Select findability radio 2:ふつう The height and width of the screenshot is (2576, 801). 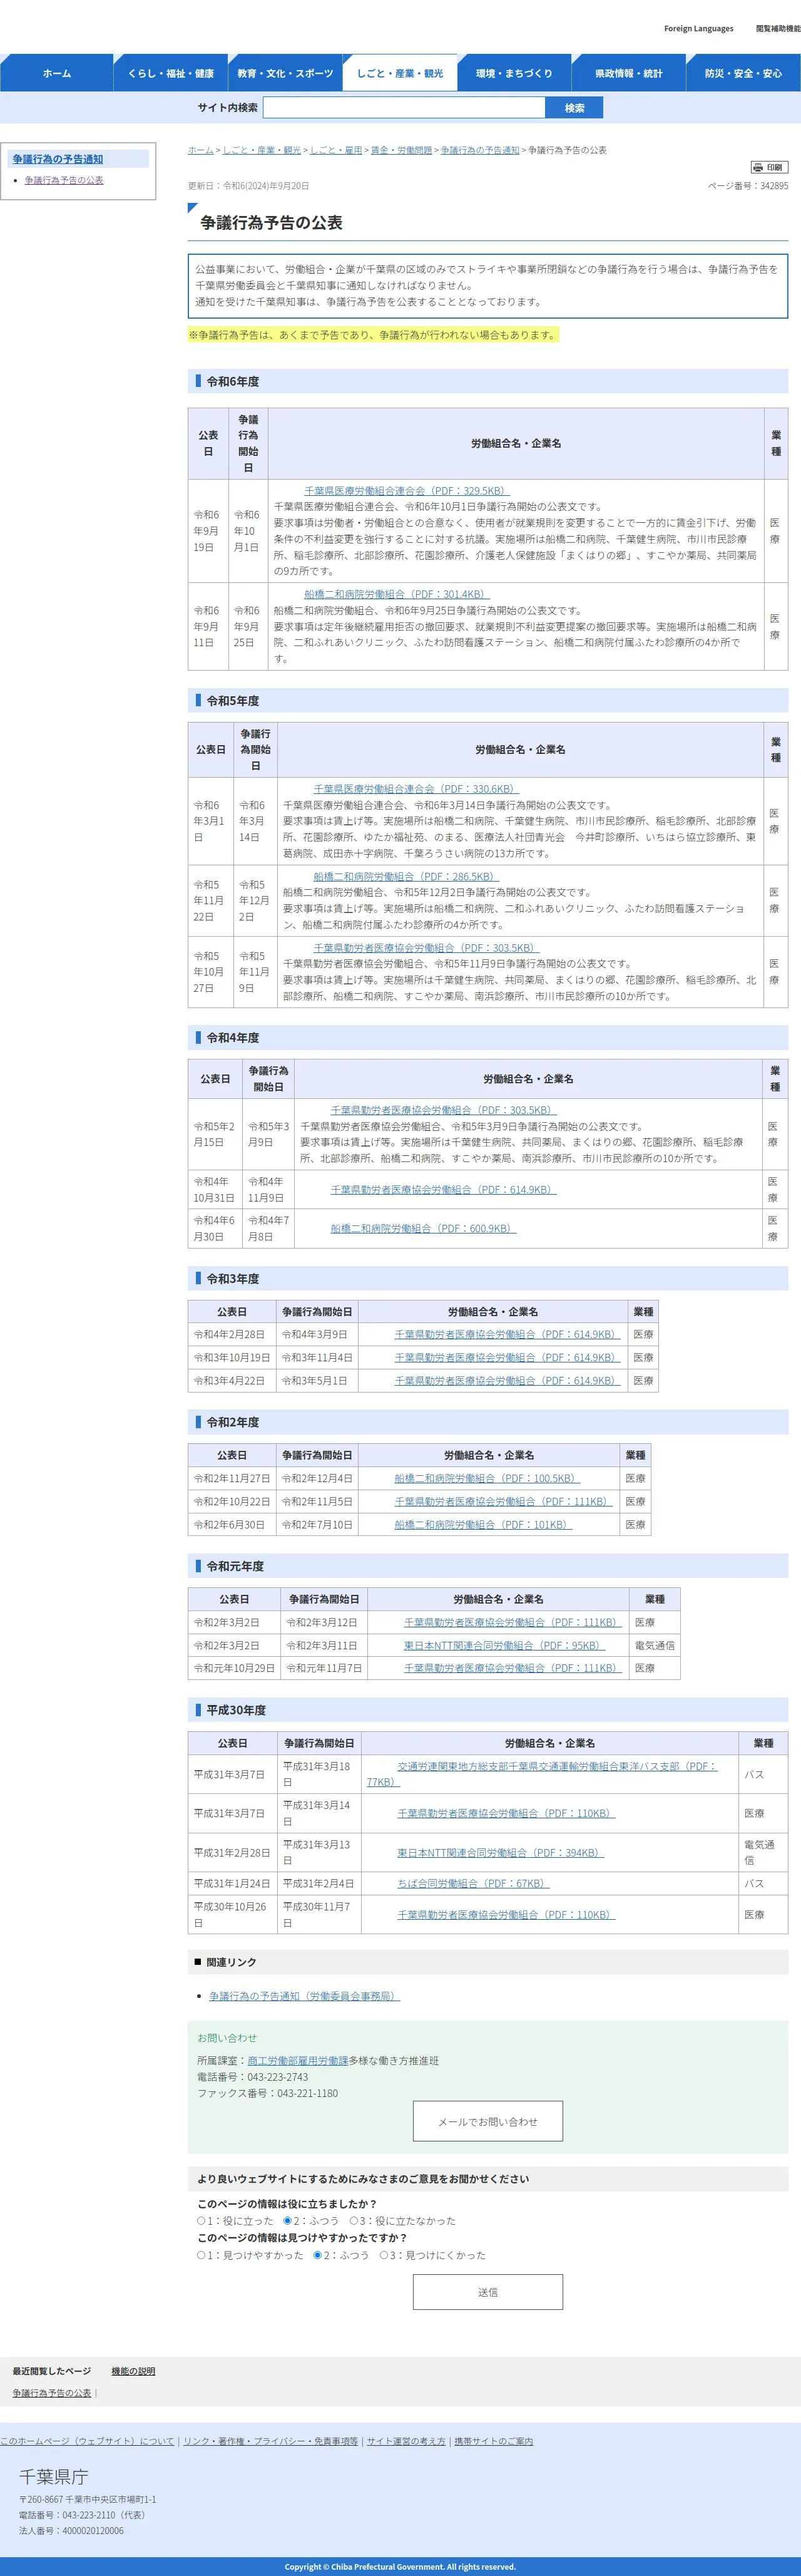click(x=318, y=2255)
